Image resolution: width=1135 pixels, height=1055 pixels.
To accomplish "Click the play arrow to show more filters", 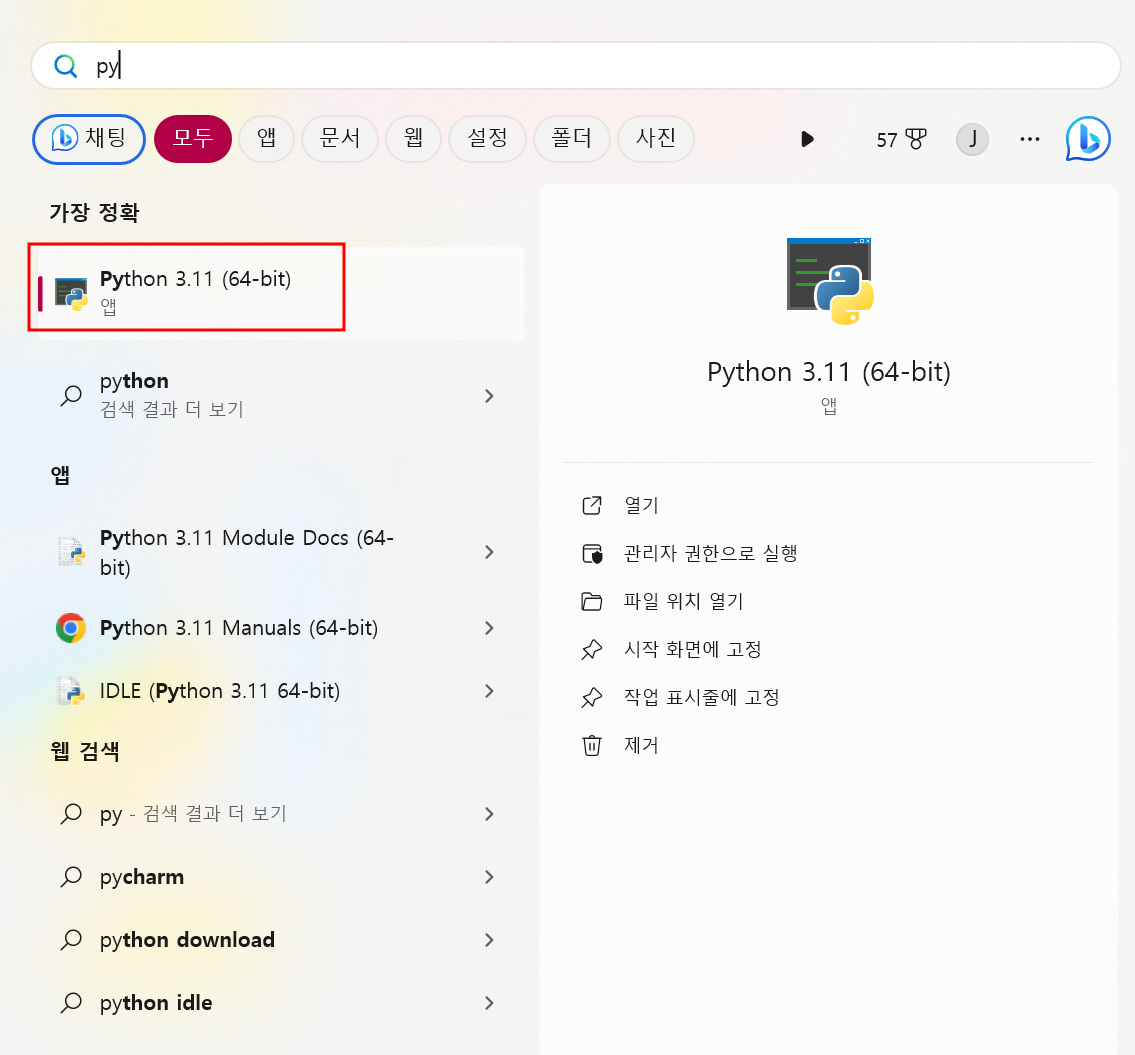I will (x=808, y=139).
